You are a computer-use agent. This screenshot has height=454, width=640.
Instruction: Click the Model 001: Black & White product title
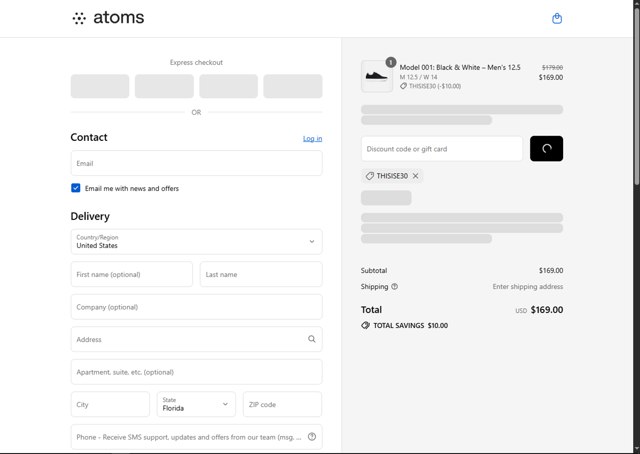(460, 67)
